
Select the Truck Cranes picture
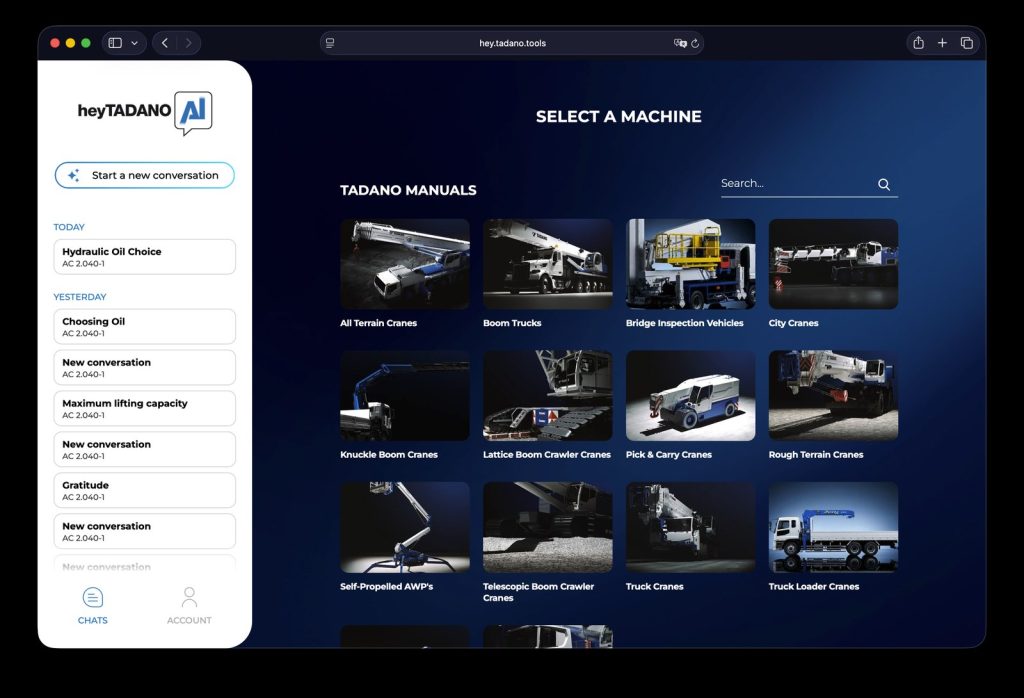(x=691, y=528)
